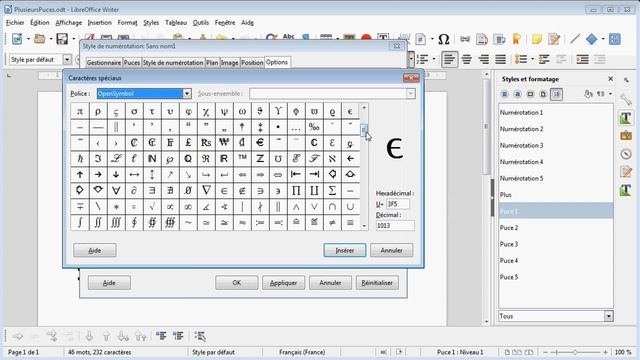Toggle List Styles in Styles panel

tap(556, 94)
